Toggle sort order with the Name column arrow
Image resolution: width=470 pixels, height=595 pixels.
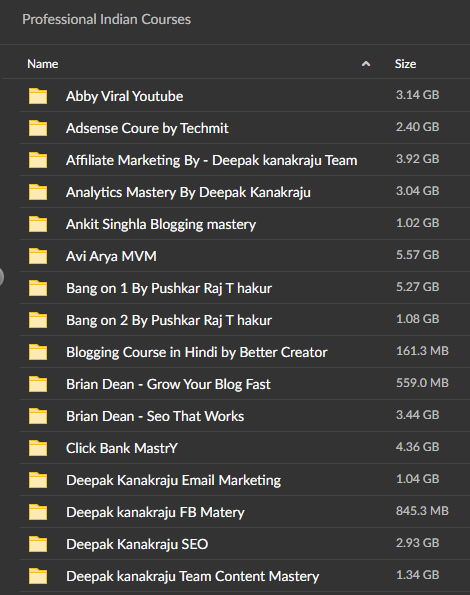(366, 64)
